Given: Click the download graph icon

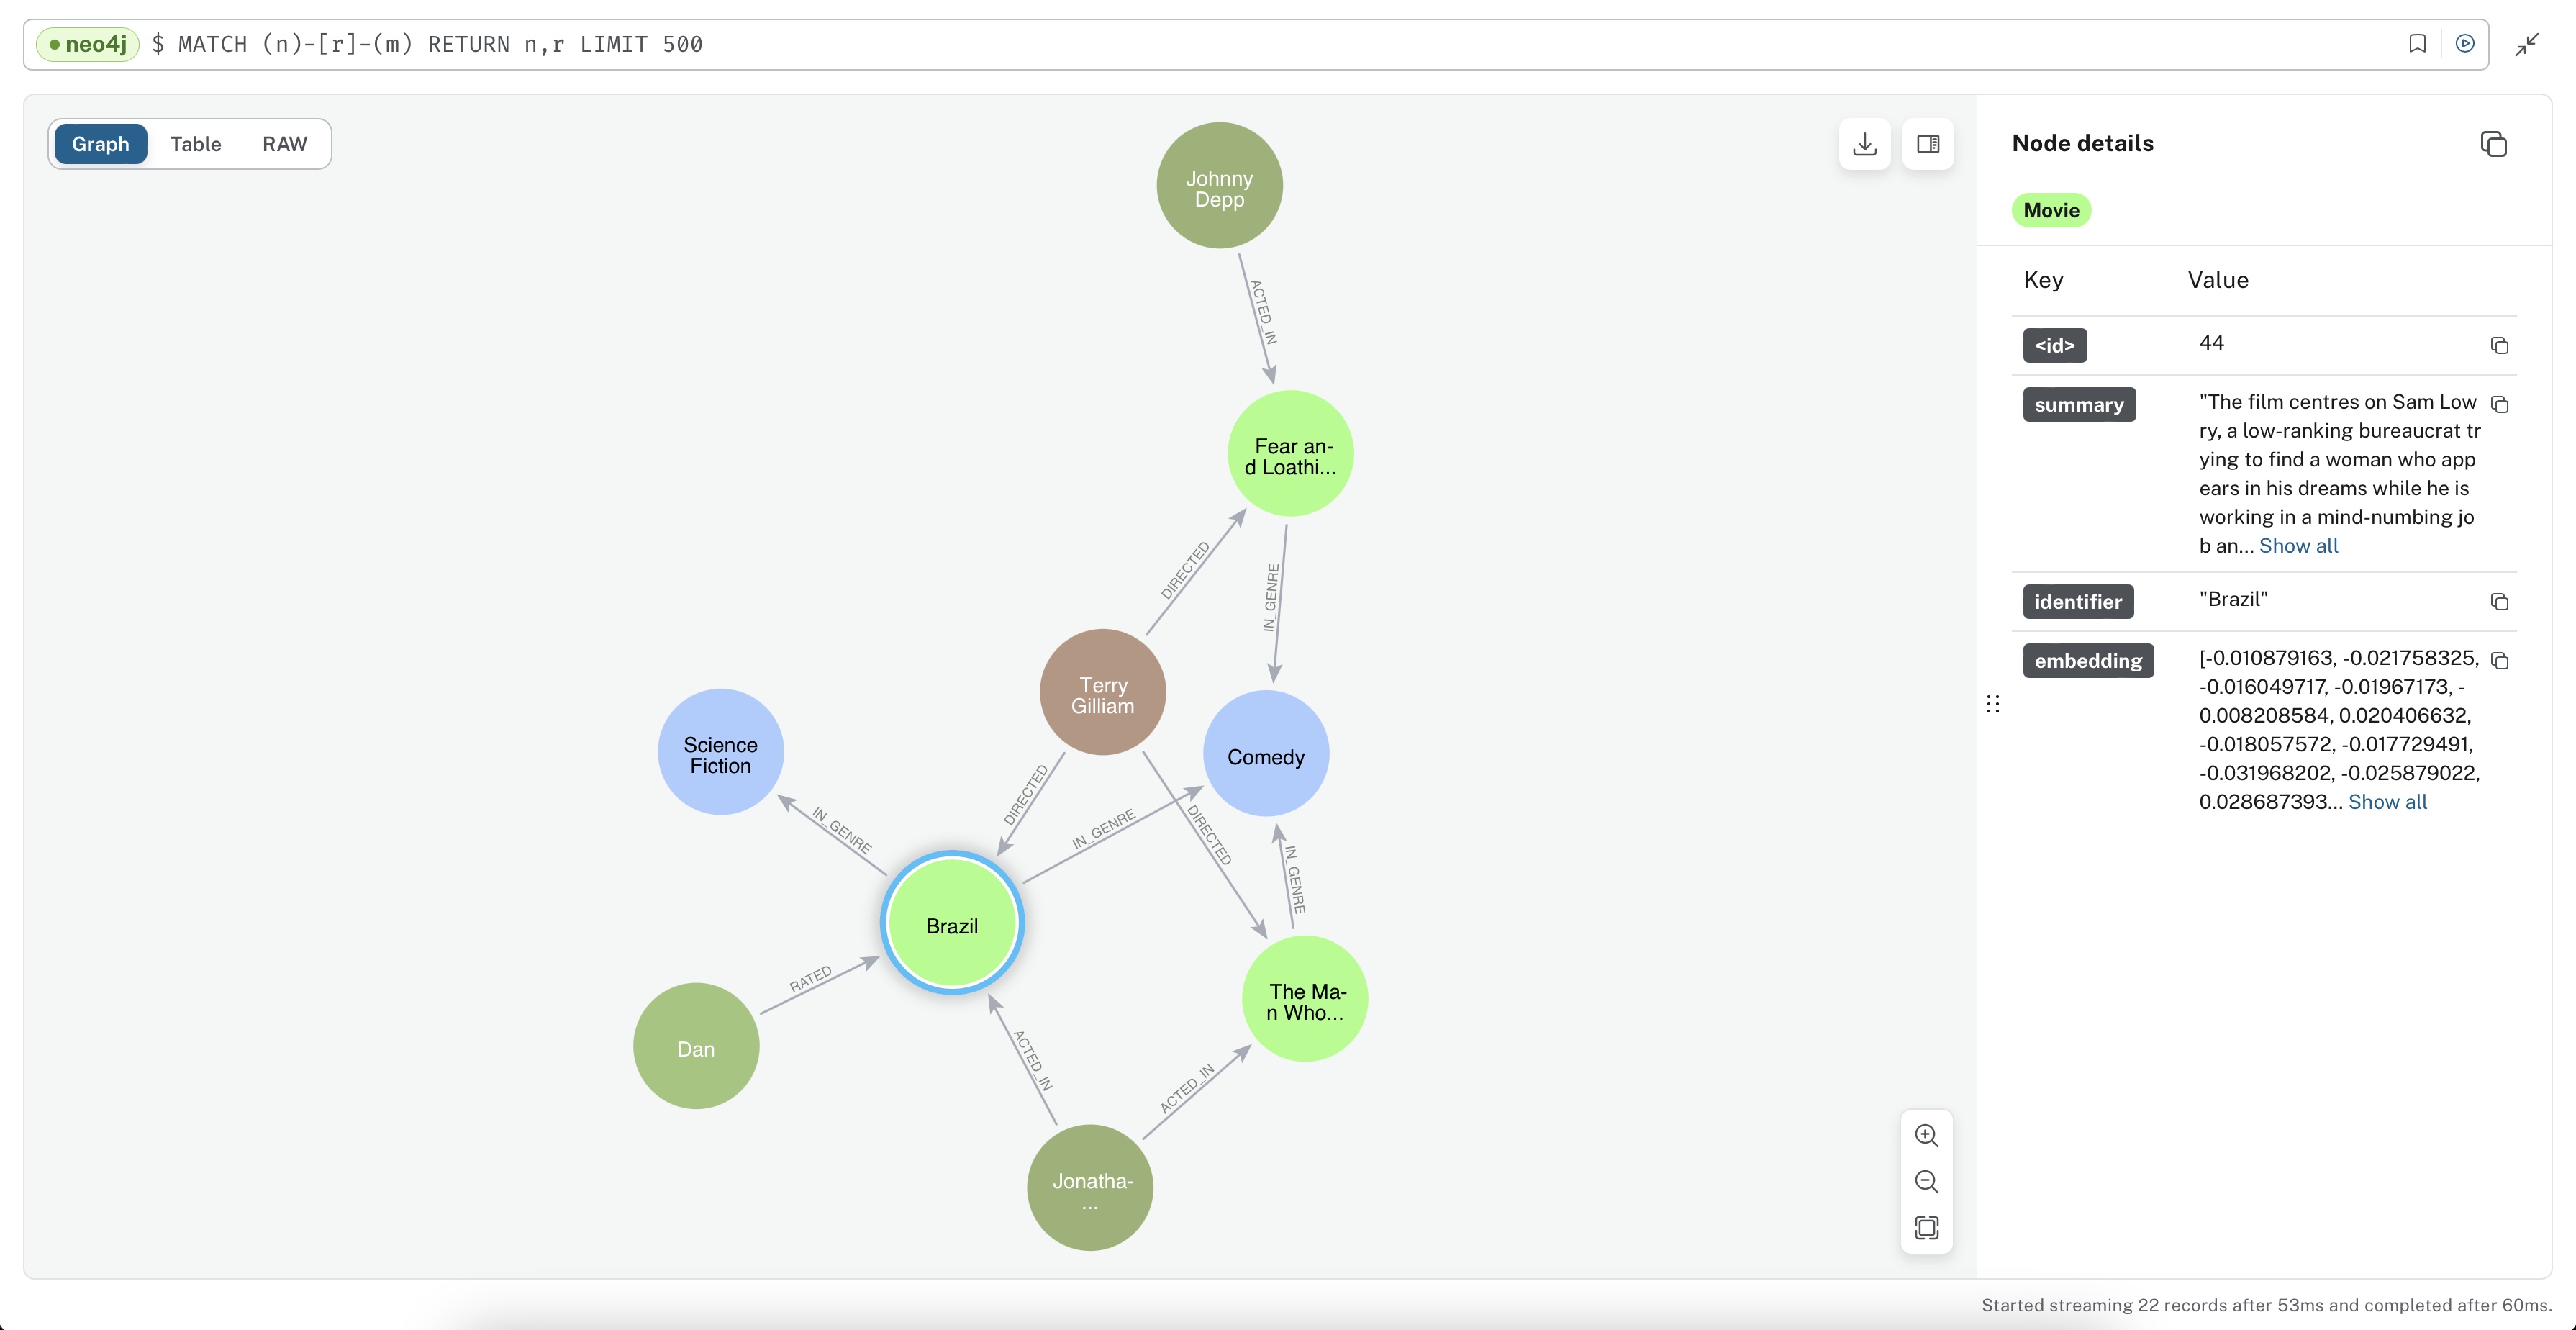Looking at the screenshot, I should 1865,144.
